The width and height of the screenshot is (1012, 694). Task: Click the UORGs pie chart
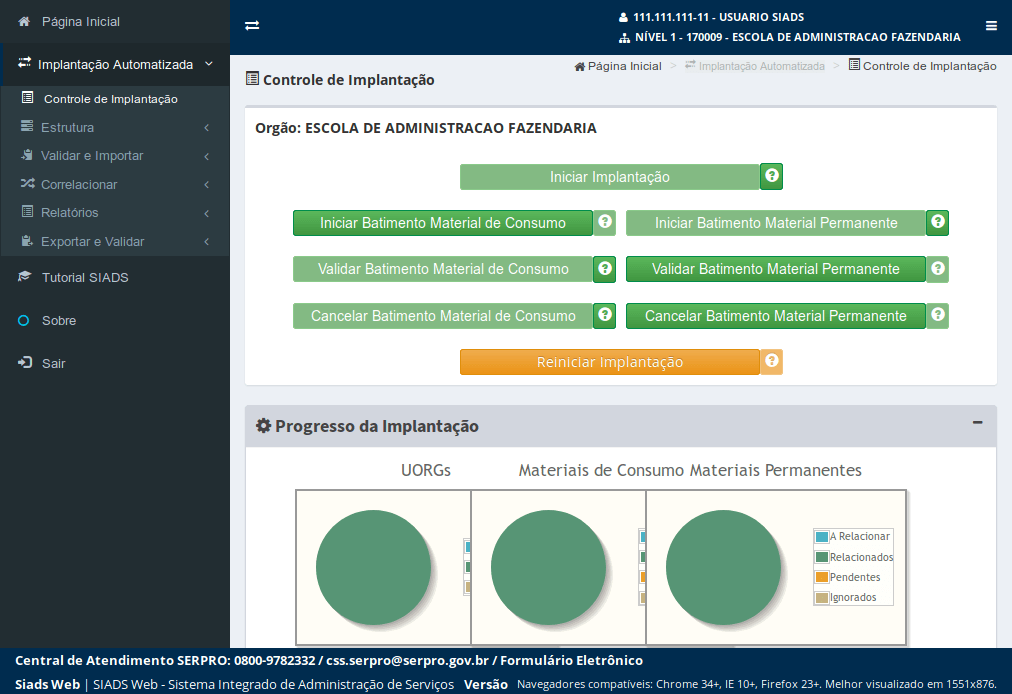tap(373, 567)
